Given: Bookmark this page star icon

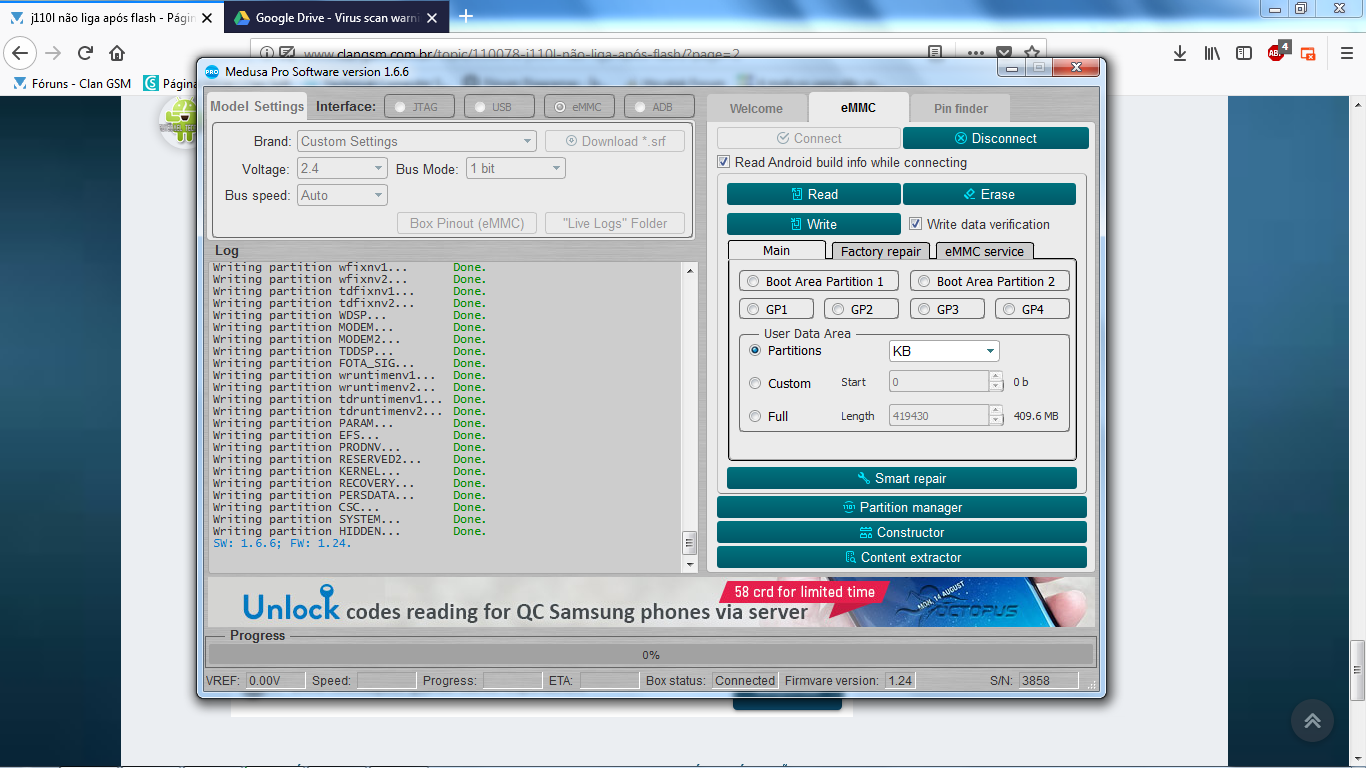Looking at the screenshot, I should 1031,53.
